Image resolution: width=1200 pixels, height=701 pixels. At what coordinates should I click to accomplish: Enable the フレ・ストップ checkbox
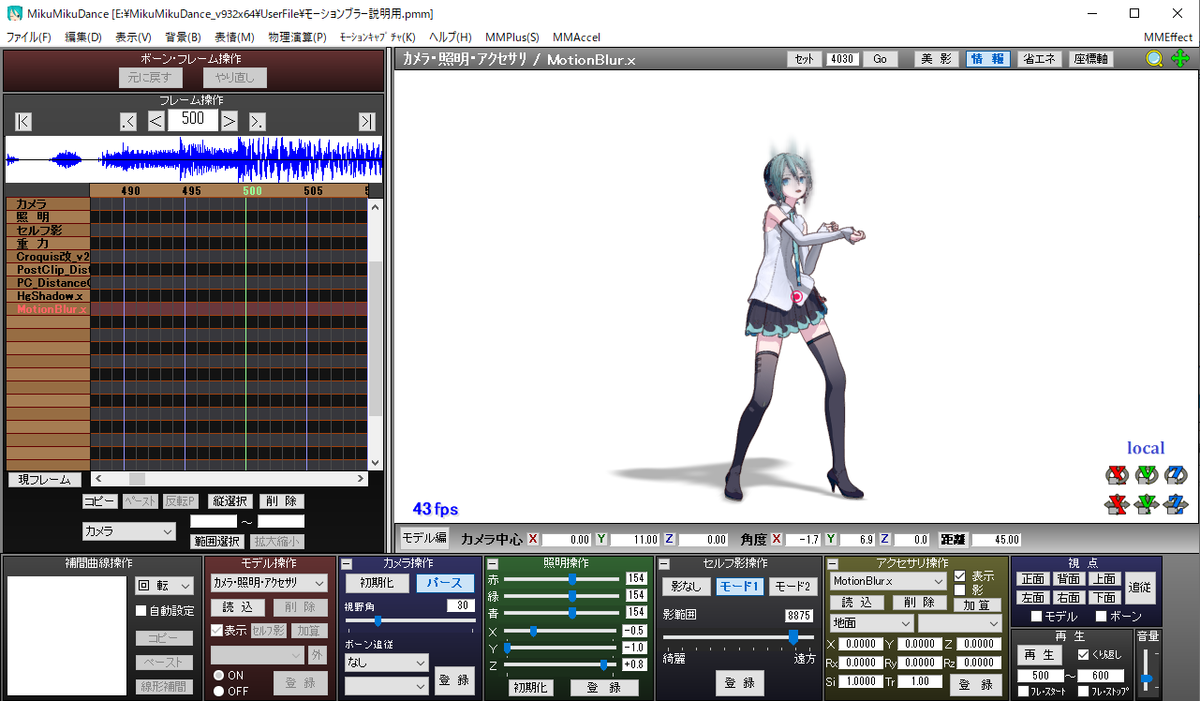(1083, 691)
